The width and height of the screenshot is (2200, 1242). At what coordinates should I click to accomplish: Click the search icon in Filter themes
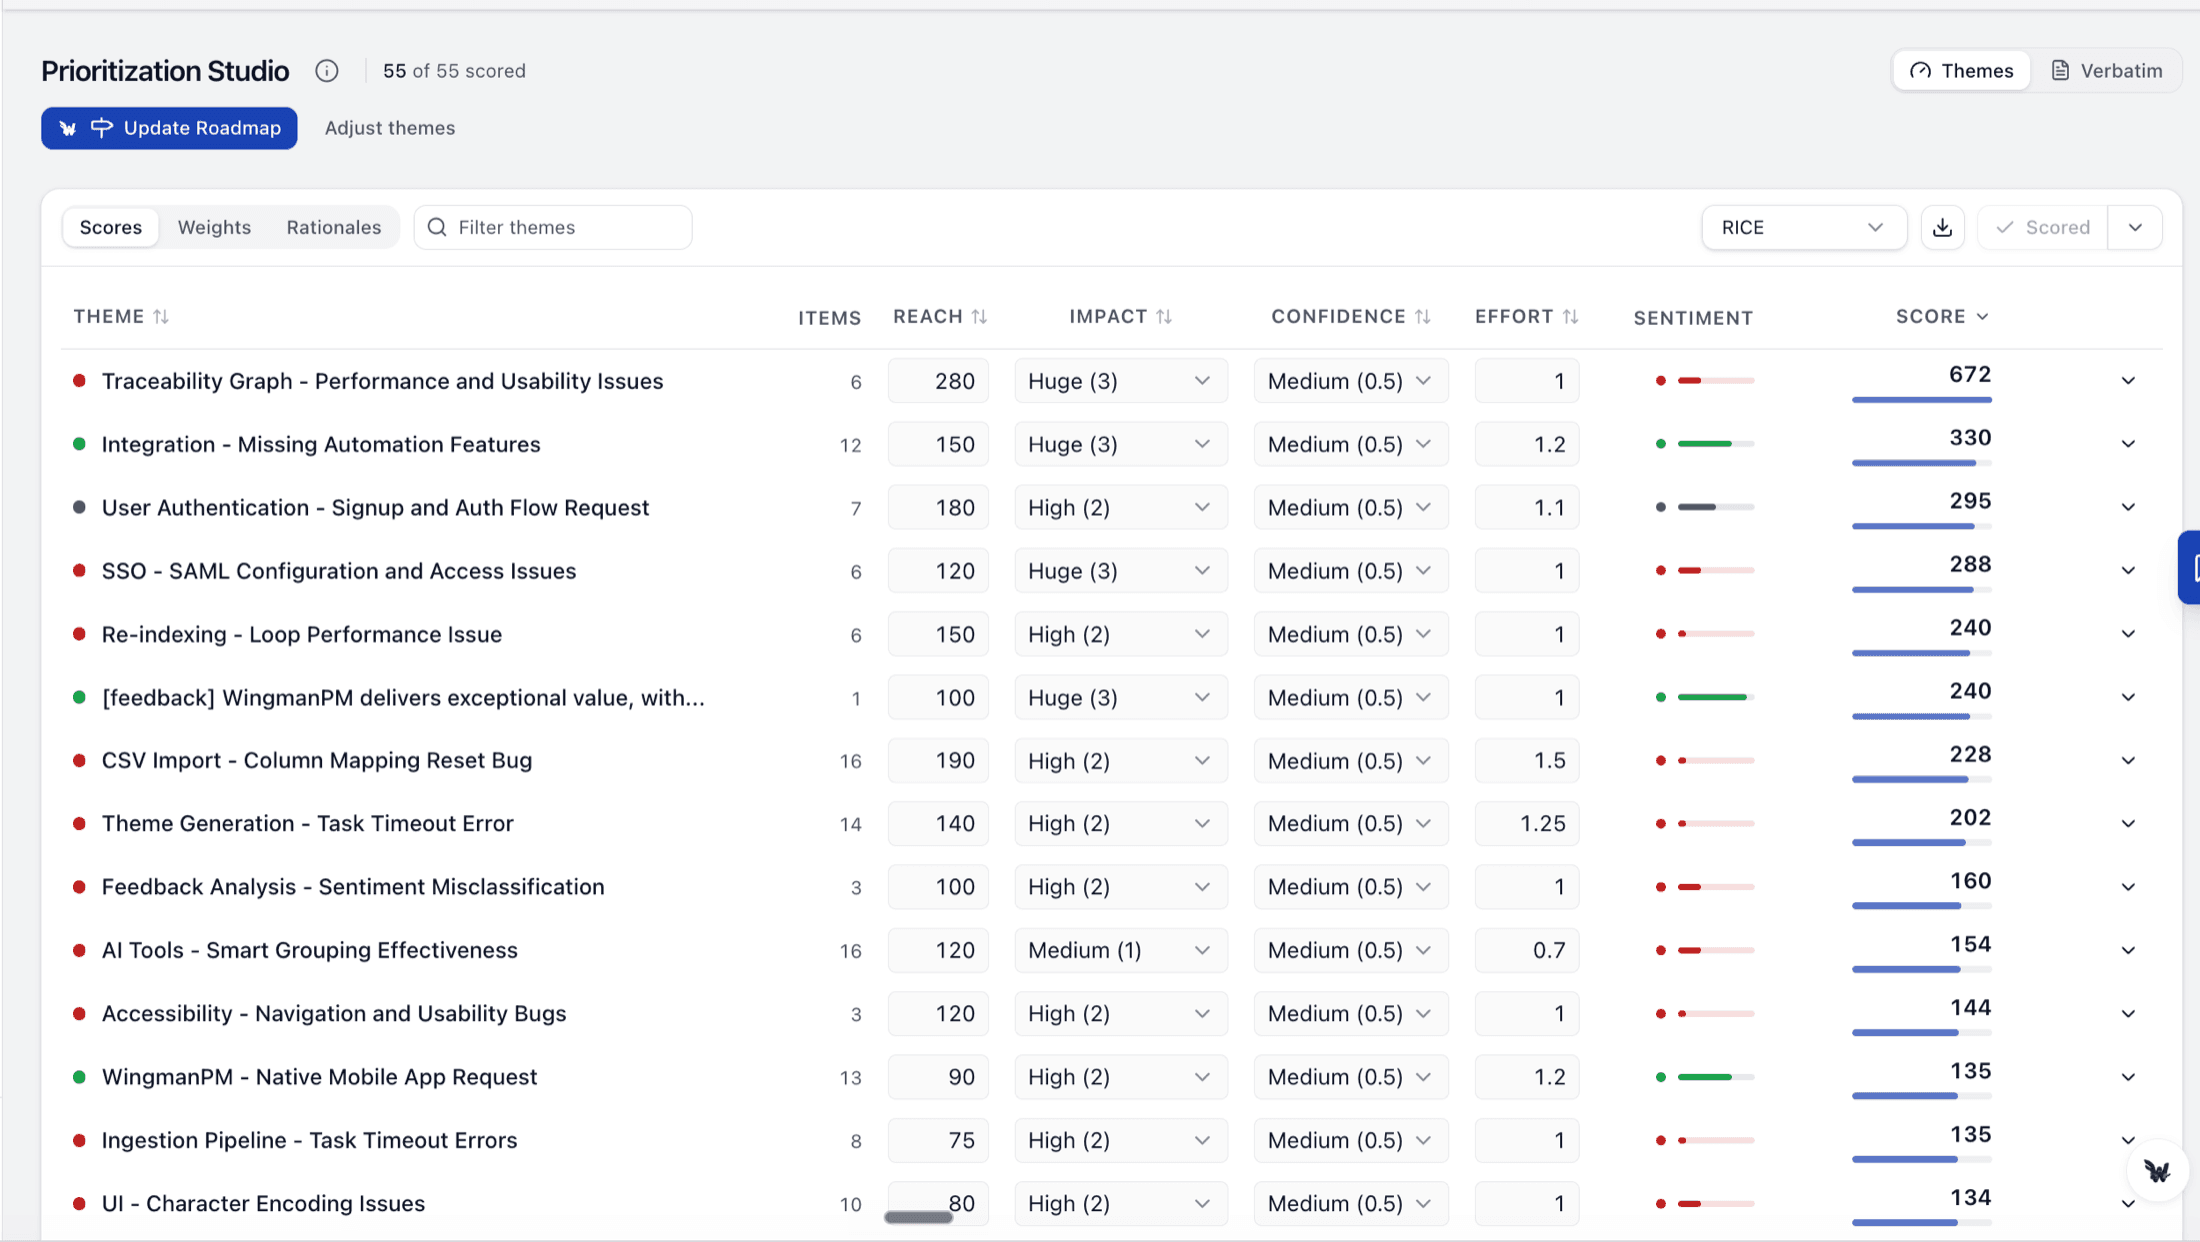[437, 228]
